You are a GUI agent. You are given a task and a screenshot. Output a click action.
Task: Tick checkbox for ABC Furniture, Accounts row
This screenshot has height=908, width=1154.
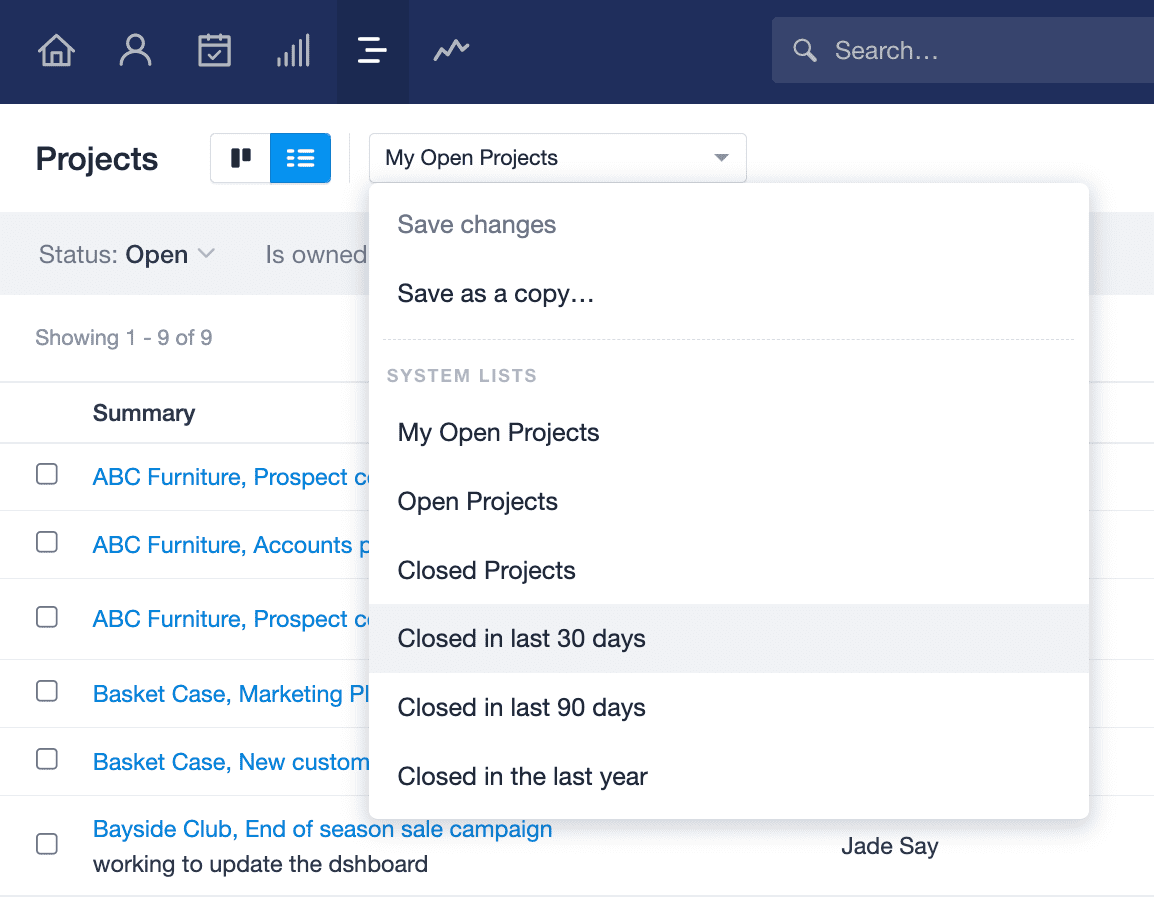(47, 542)
